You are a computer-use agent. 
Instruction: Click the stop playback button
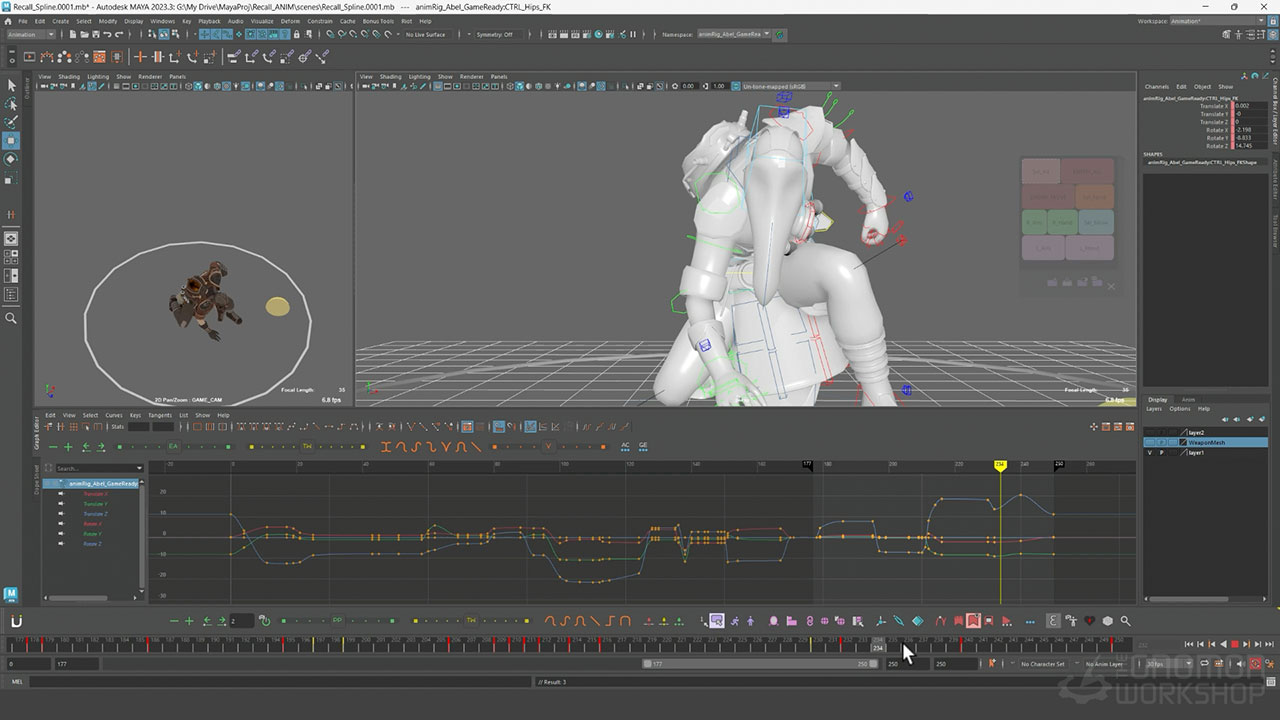1234,645
